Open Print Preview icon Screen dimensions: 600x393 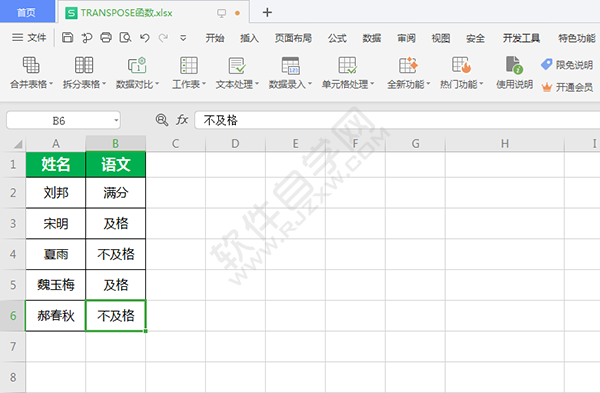[x=125, y=38]
